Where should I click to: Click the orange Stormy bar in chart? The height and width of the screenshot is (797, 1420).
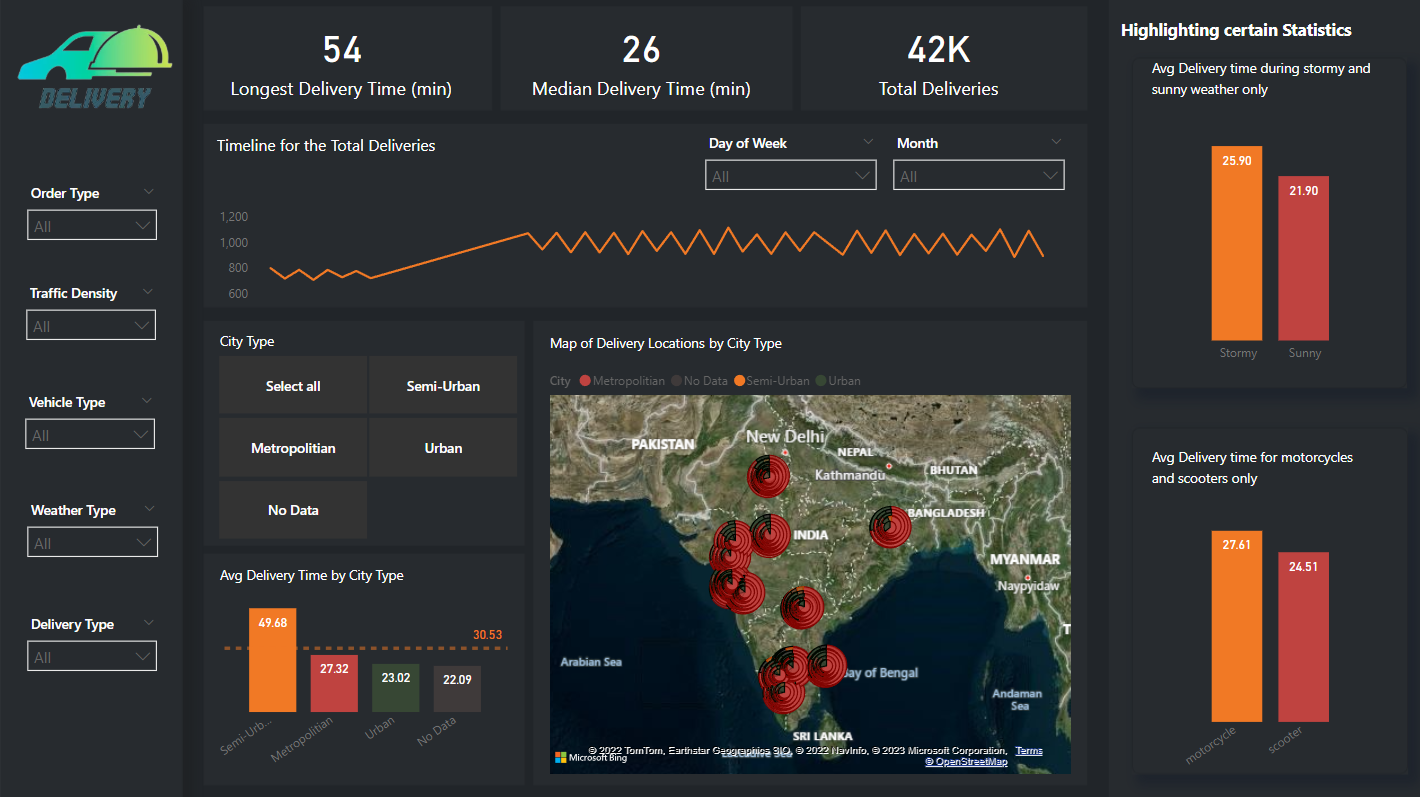click(1237, 243)
